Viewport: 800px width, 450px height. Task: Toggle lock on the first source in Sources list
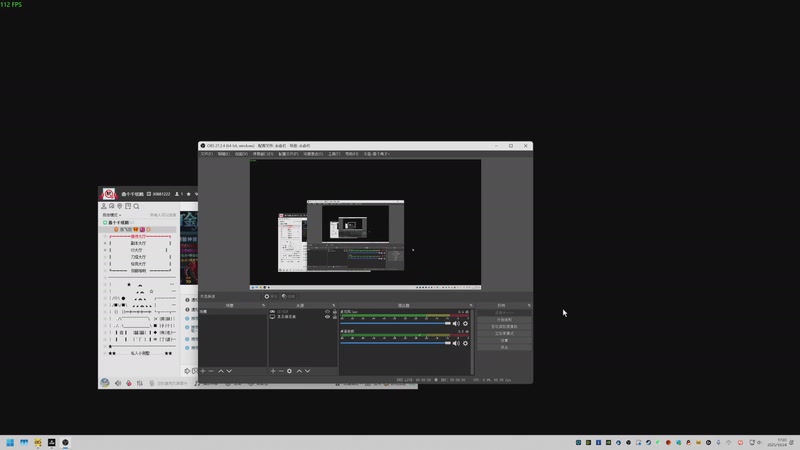(x=335, y=311)
